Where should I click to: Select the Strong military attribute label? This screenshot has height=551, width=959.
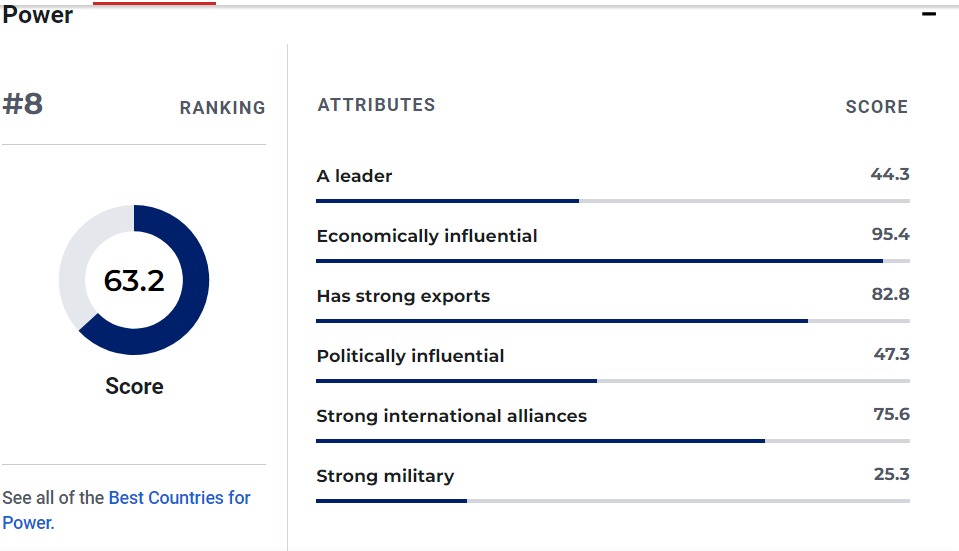[x=385, y=476]
